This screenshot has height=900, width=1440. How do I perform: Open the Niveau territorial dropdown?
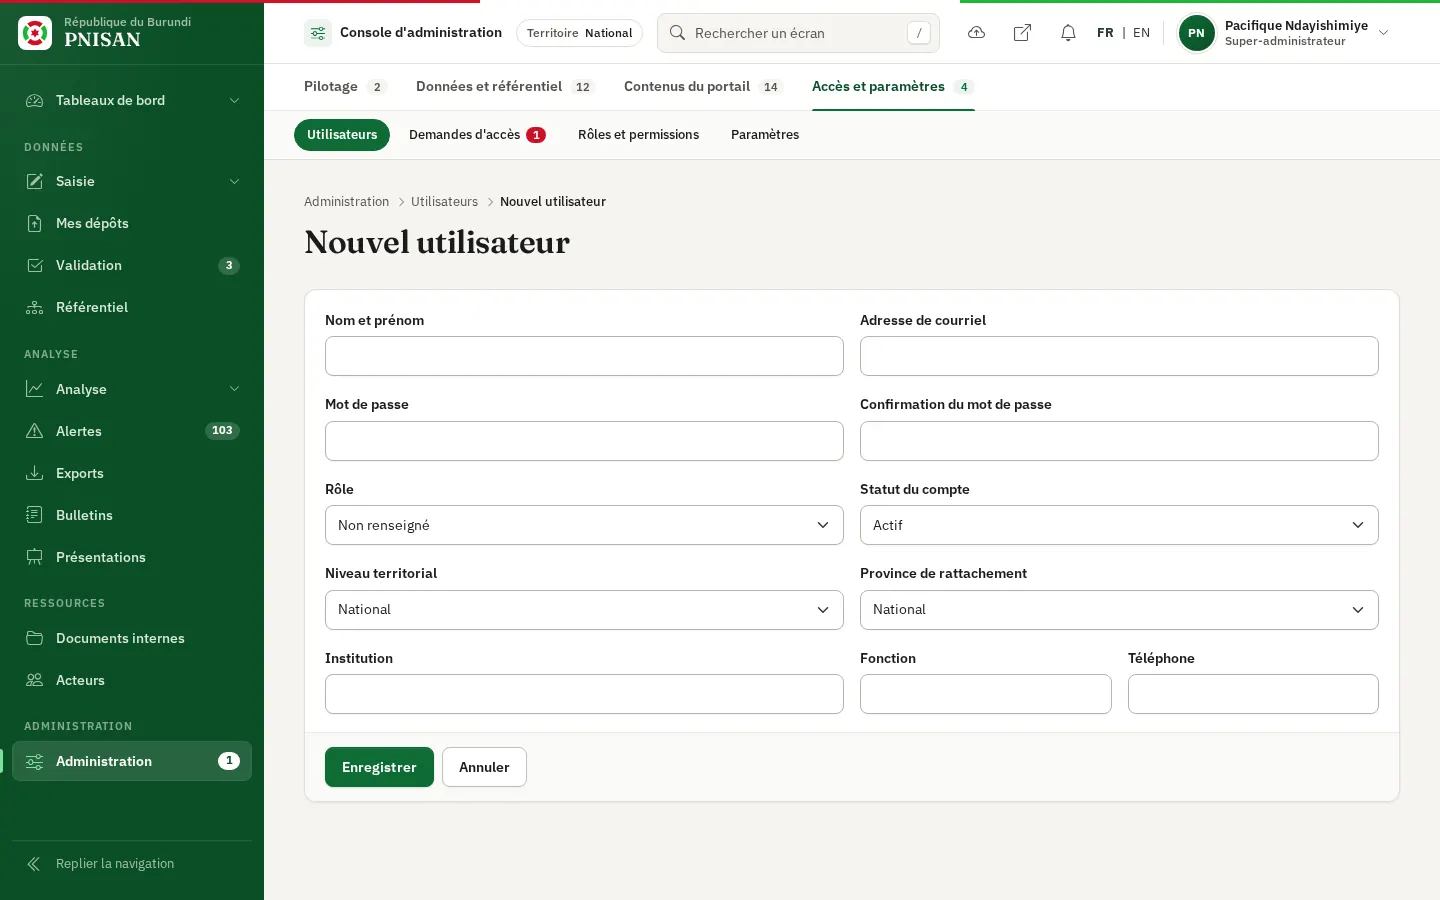click(584, 610)
